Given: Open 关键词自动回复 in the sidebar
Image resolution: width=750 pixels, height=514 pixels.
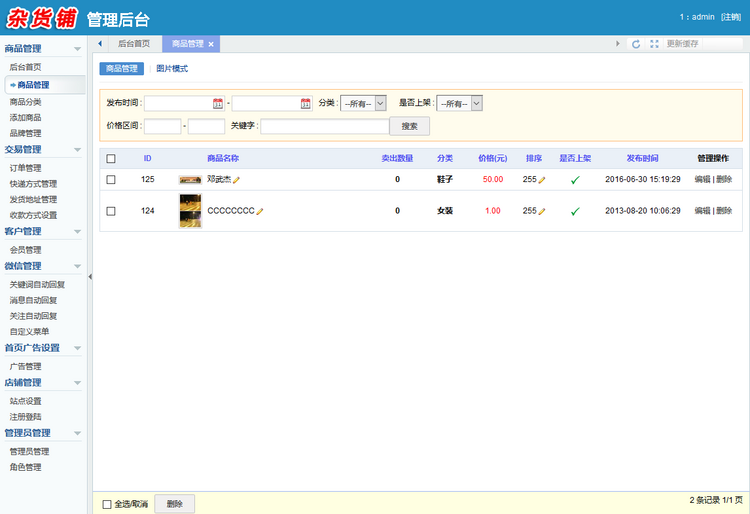Looking at the screenshot, I should (x=37, y=285).
